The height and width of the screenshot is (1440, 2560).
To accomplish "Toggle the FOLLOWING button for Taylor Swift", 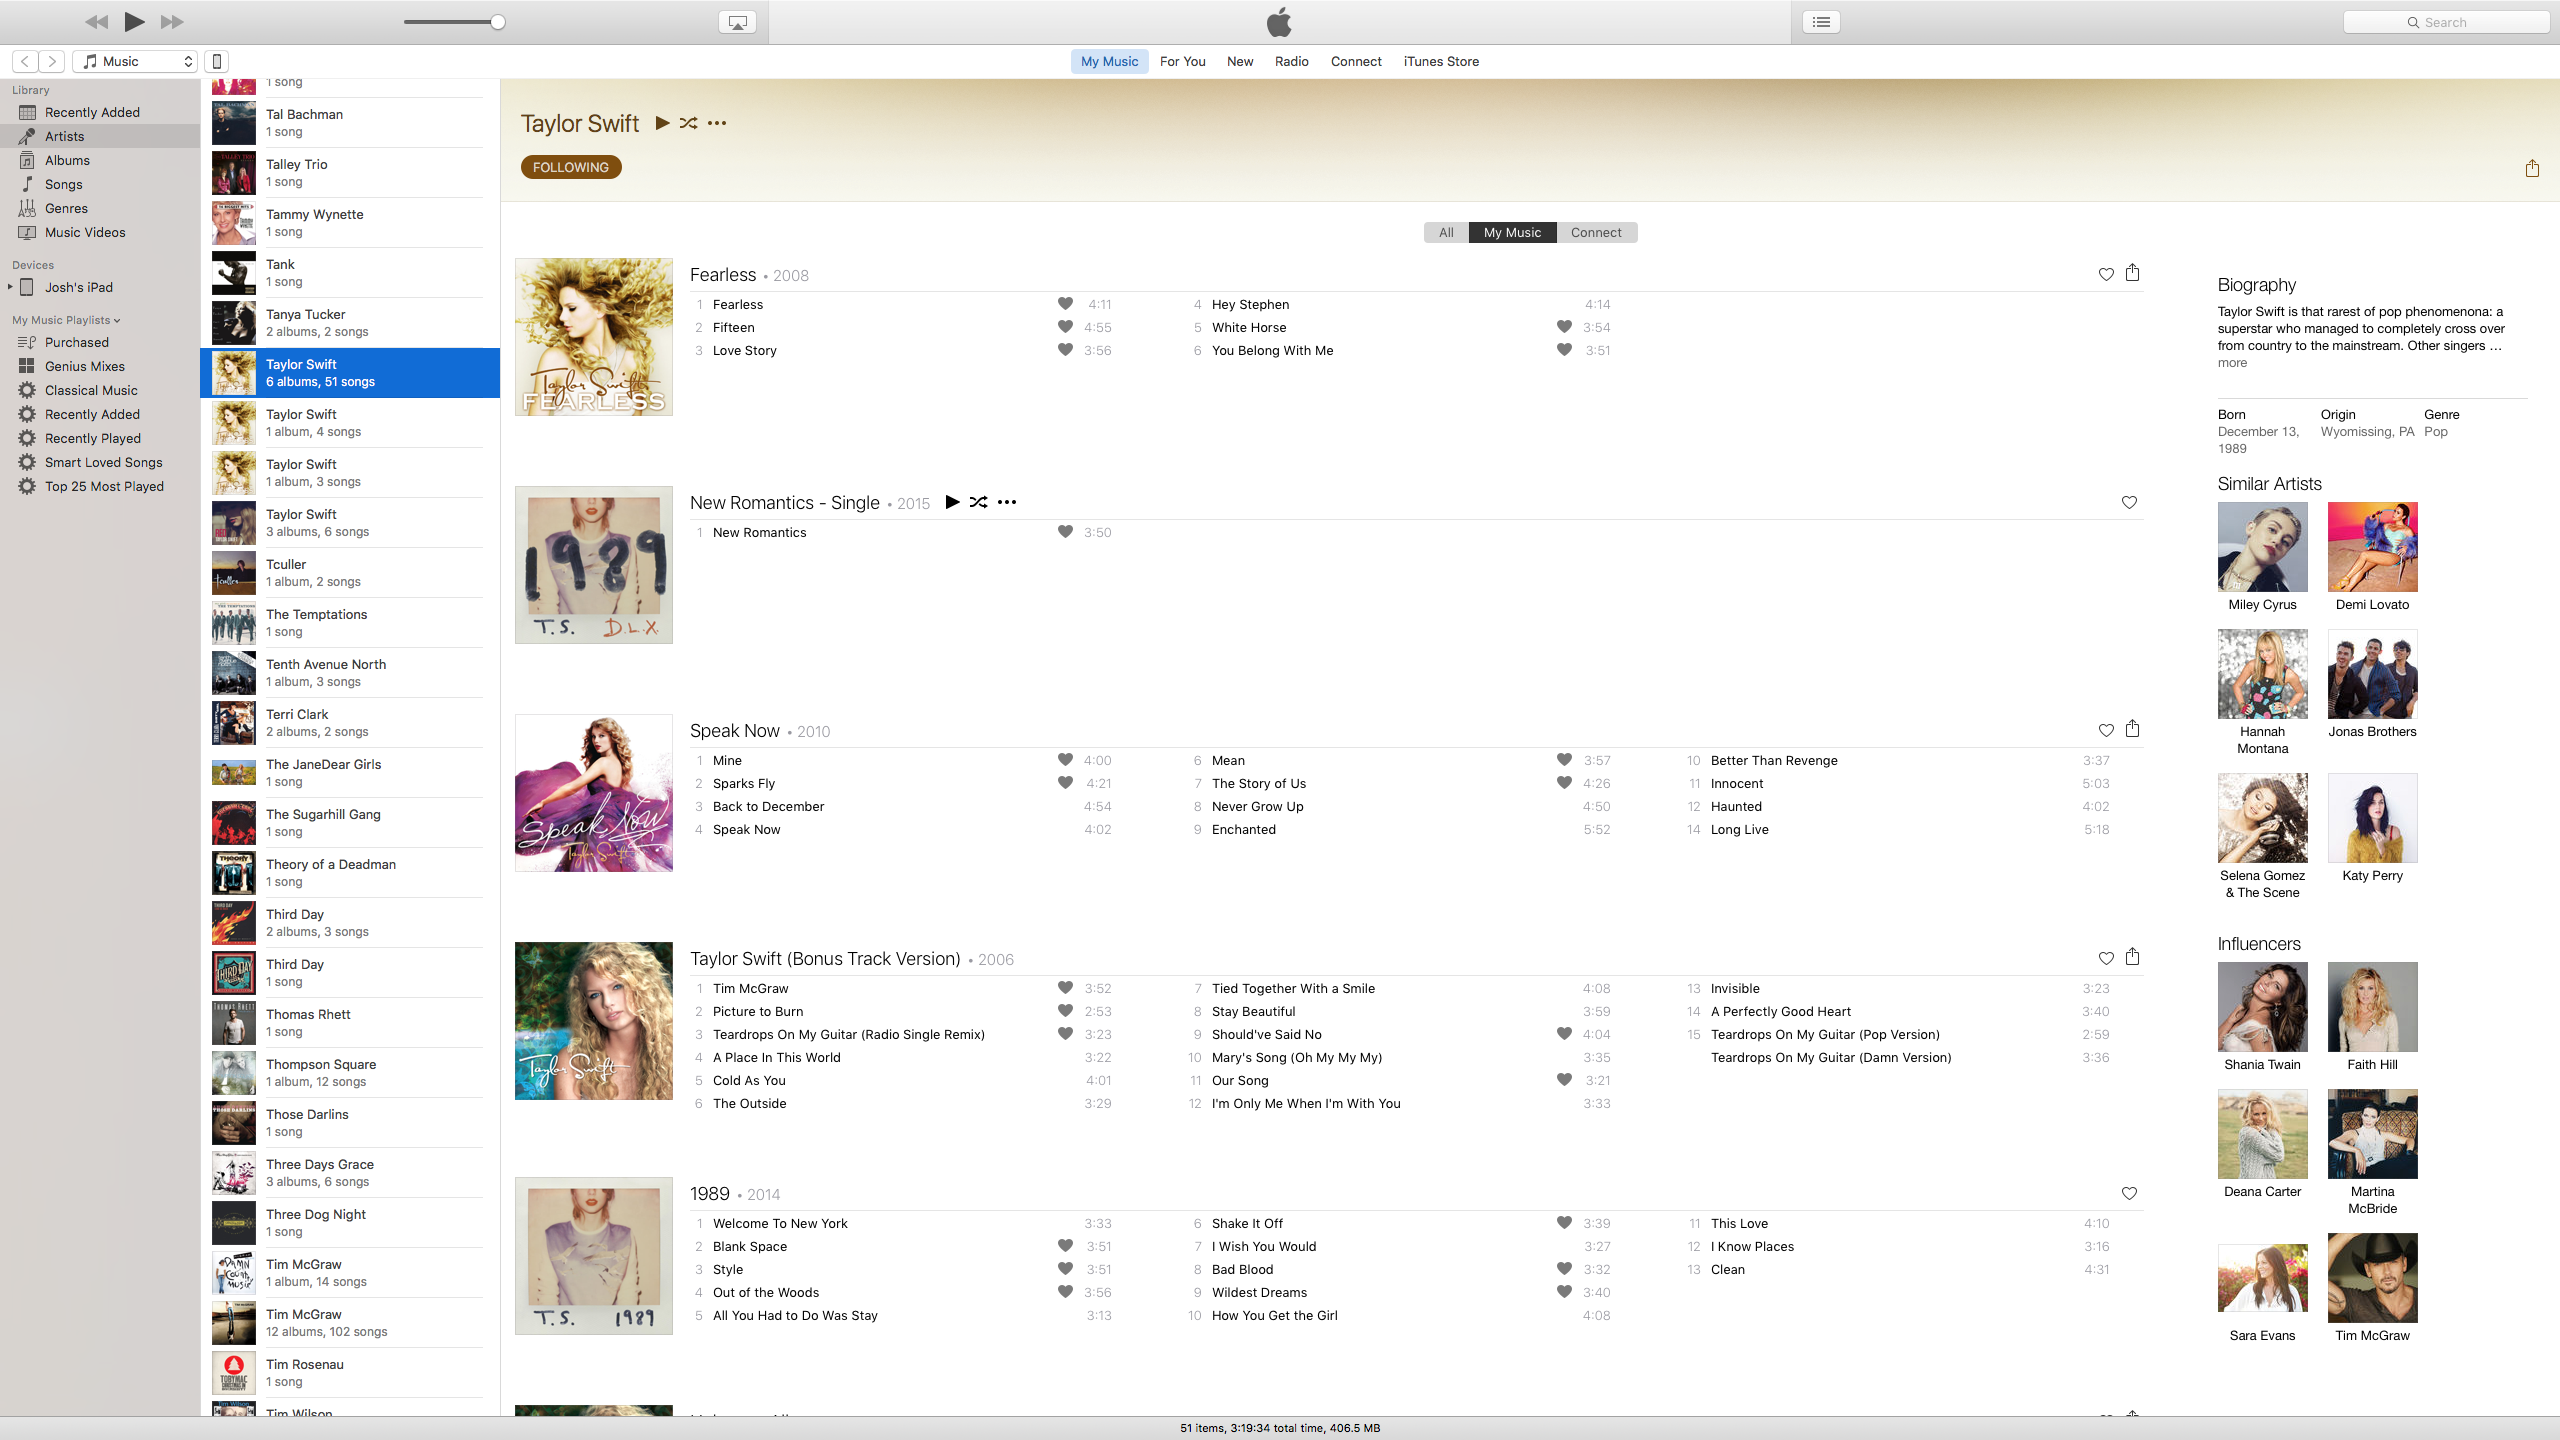I will pyautogui.click(x=571, y=167).
